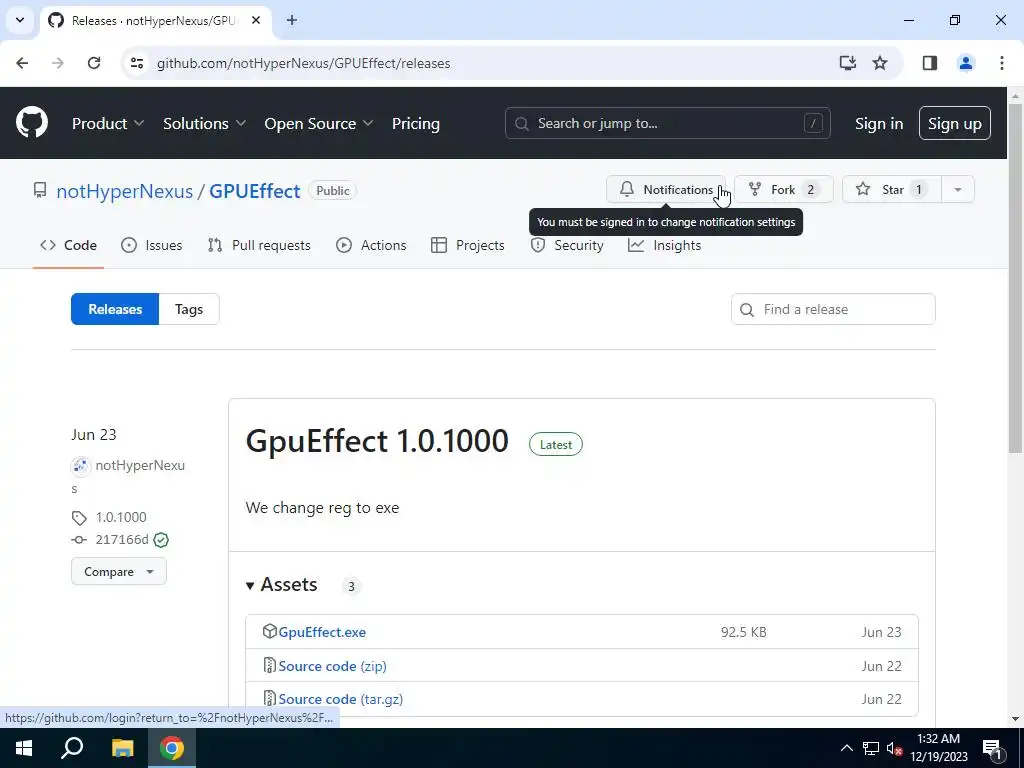Download GpuEffect.exe asset

tap(322, 632)
